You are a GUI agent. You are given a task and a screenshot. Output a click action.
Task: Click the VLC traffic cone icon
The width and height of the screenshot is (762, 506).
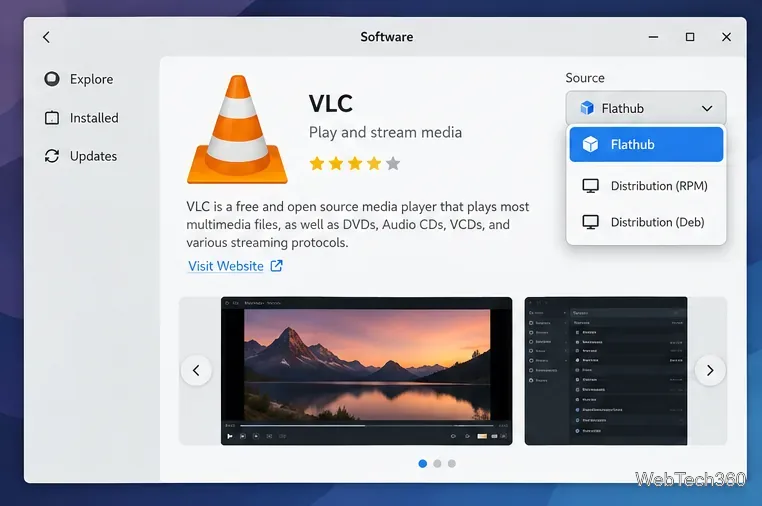[237, 129]
